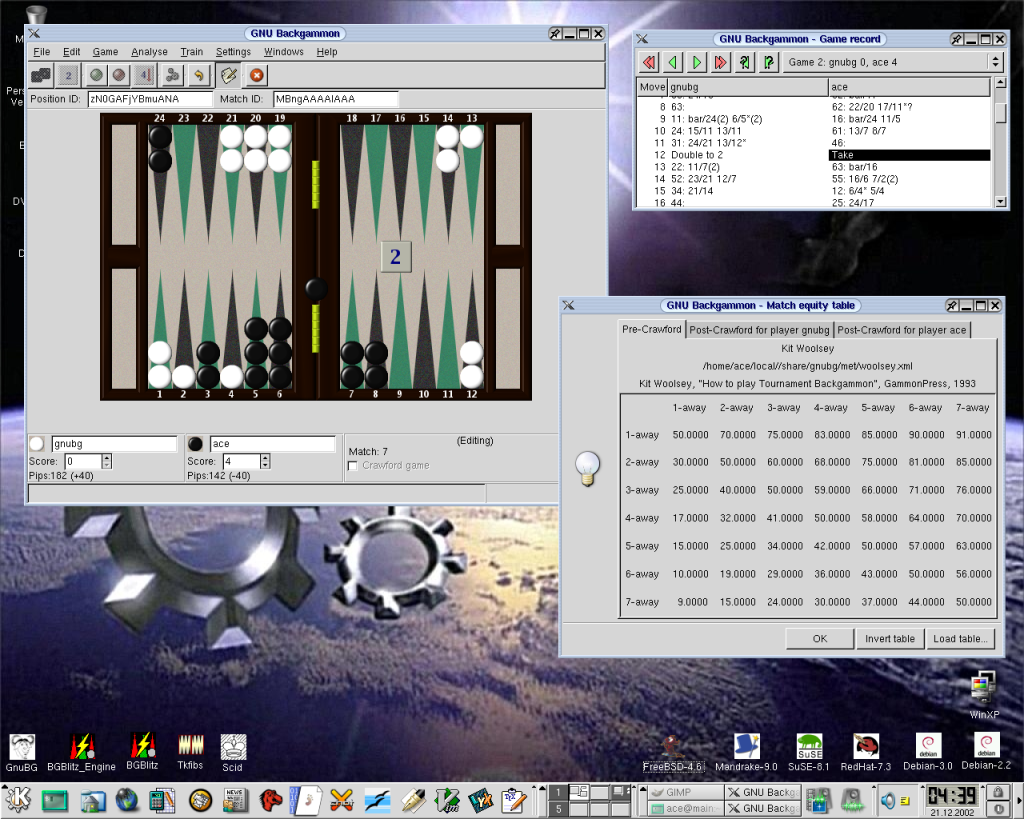Click the roll dice icon in the toolbar

pos(41,76)
